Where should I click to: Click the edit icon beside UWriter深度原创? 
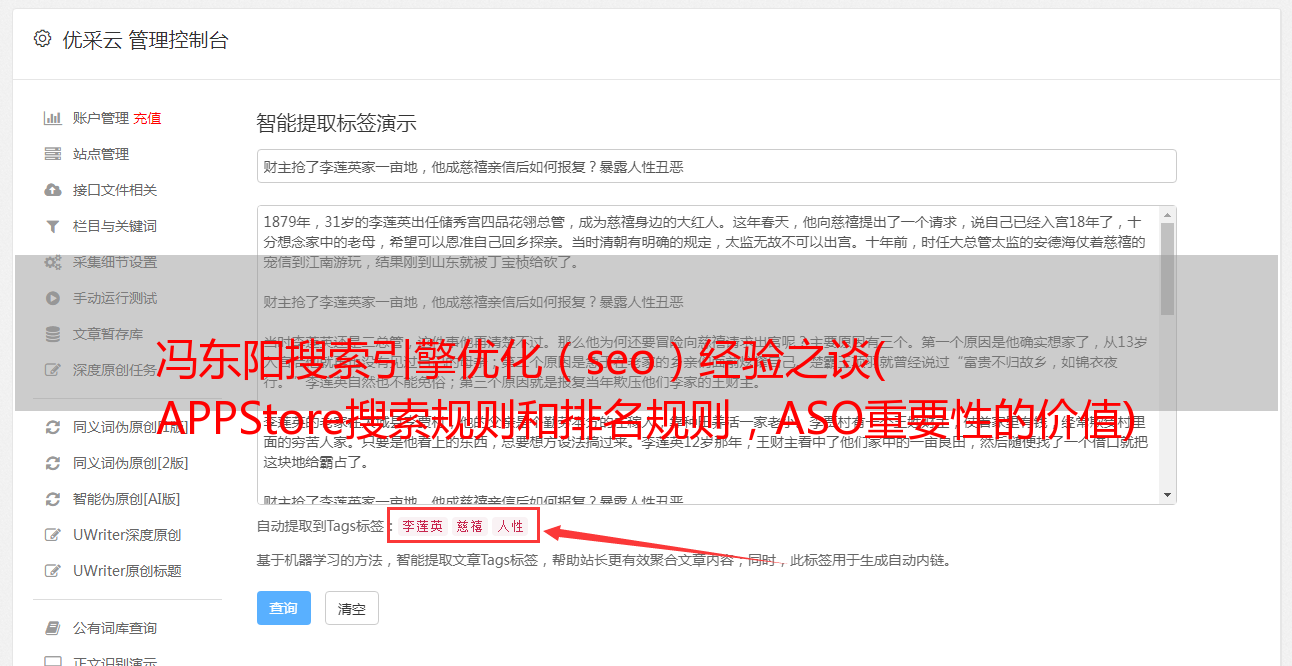tap(53, 535)
